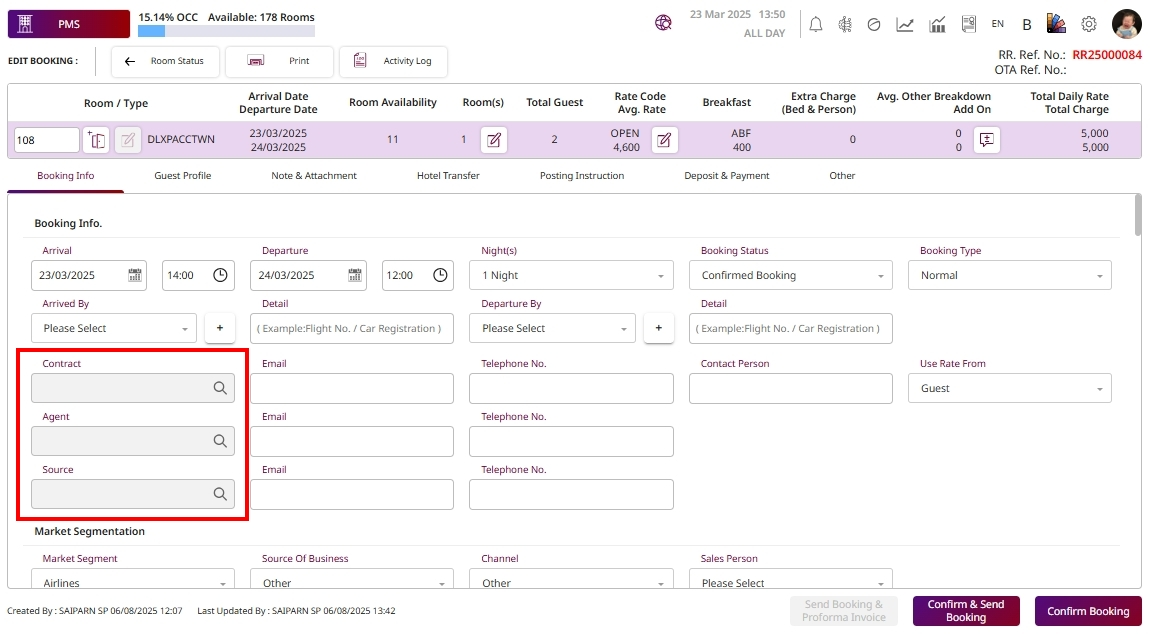1150x634 pixels.
Task: Open the Night(s) dropdown
Action: click(571, 275)
